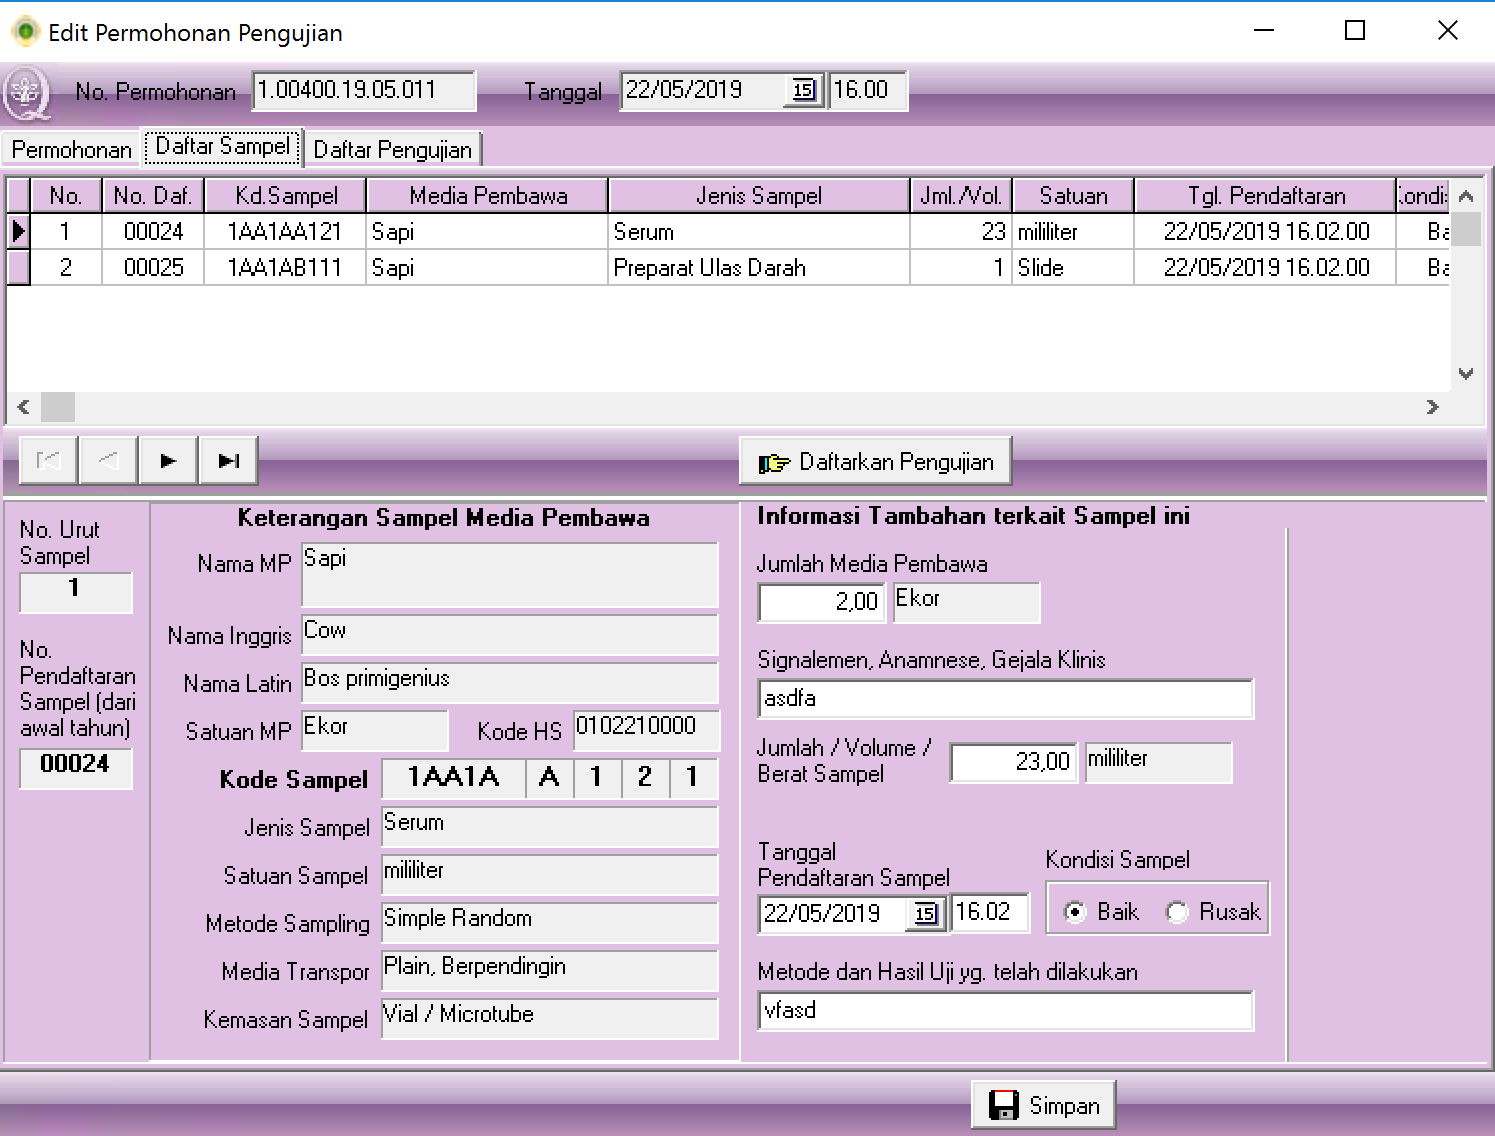The height and width of the screenshot is (1136, 1495).
Task: Open calendar for Tanggal Pendaftaran Sampel
Action: click(x=926, y=914)
